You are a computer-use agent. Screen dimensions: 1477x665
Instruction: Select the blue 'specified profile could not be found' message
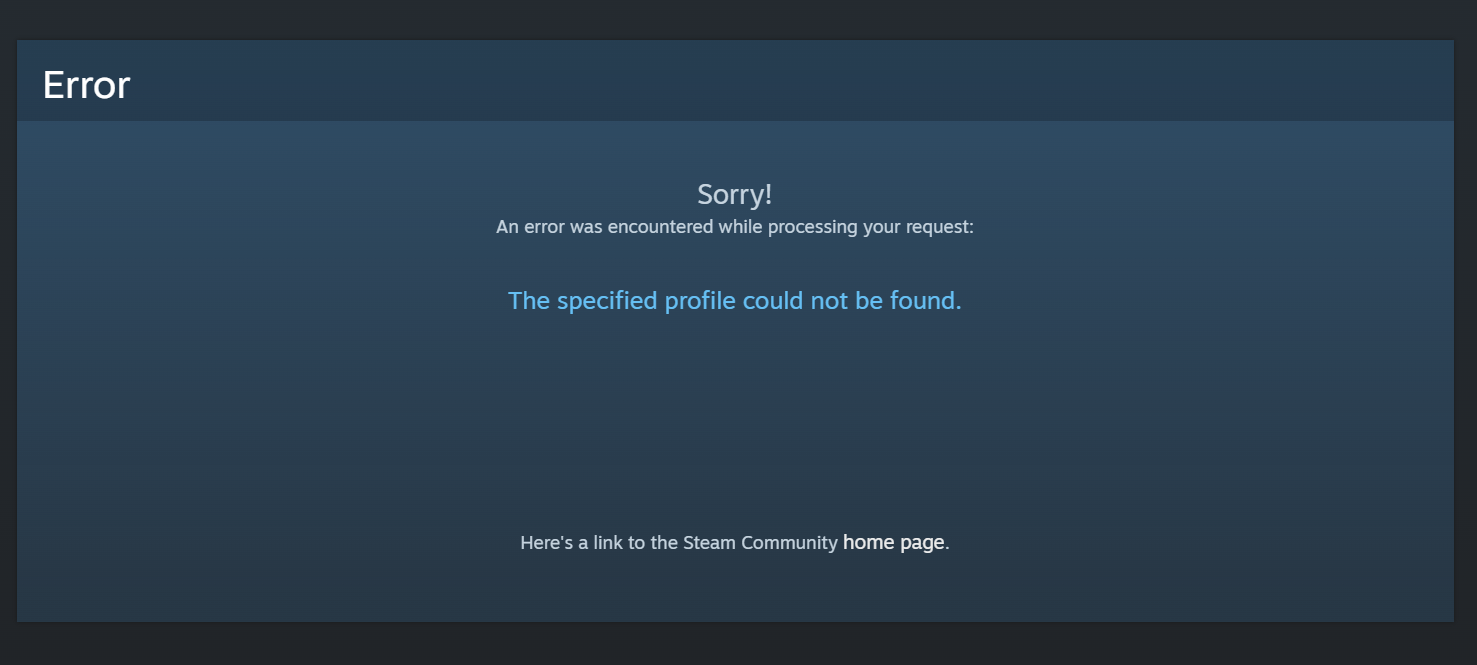pyautogui.click(x=735, y=301)
